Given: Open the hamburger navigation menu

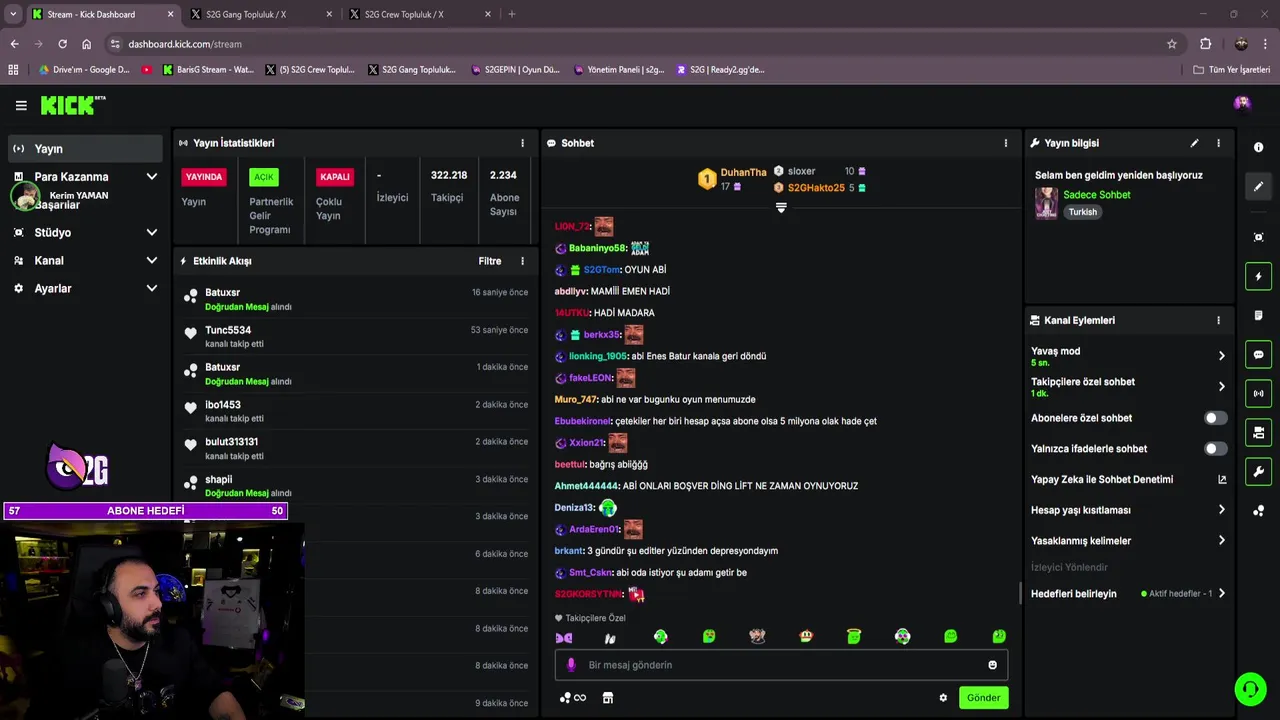Looking at the screenshot, I should pos(21,105).
